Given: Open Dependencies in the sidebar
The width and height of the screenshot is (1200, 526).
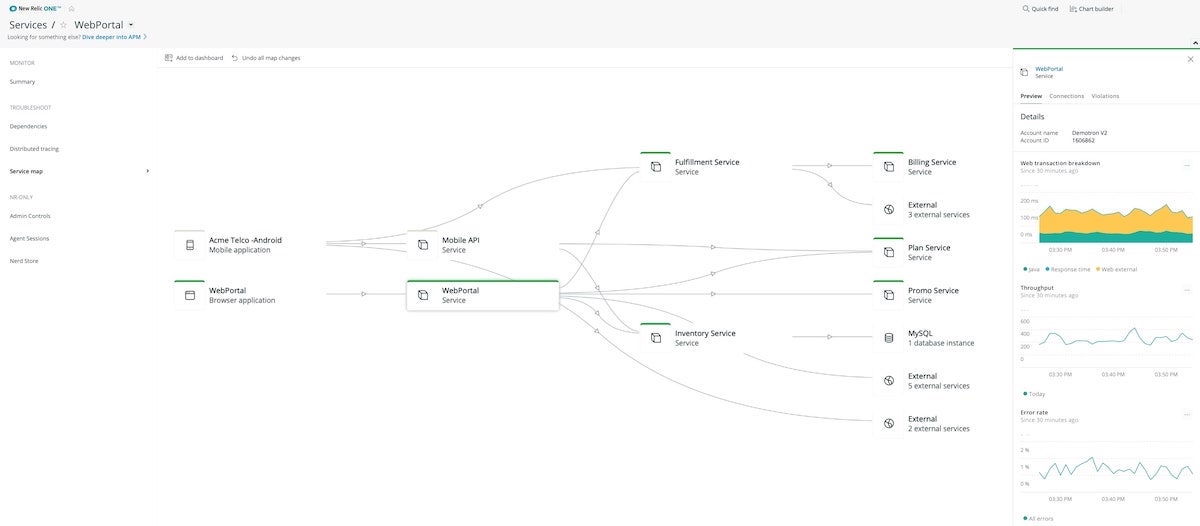Looking at the screenshot, I should point(28,126).
